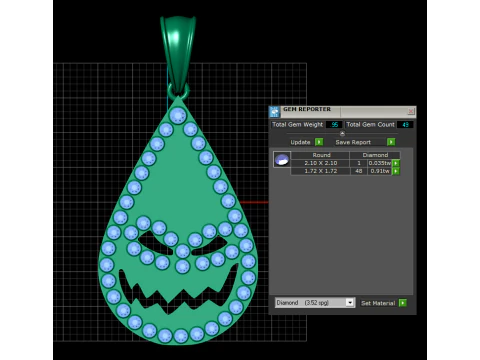Click the 'Total Gem Count' label

pos(370,124)
